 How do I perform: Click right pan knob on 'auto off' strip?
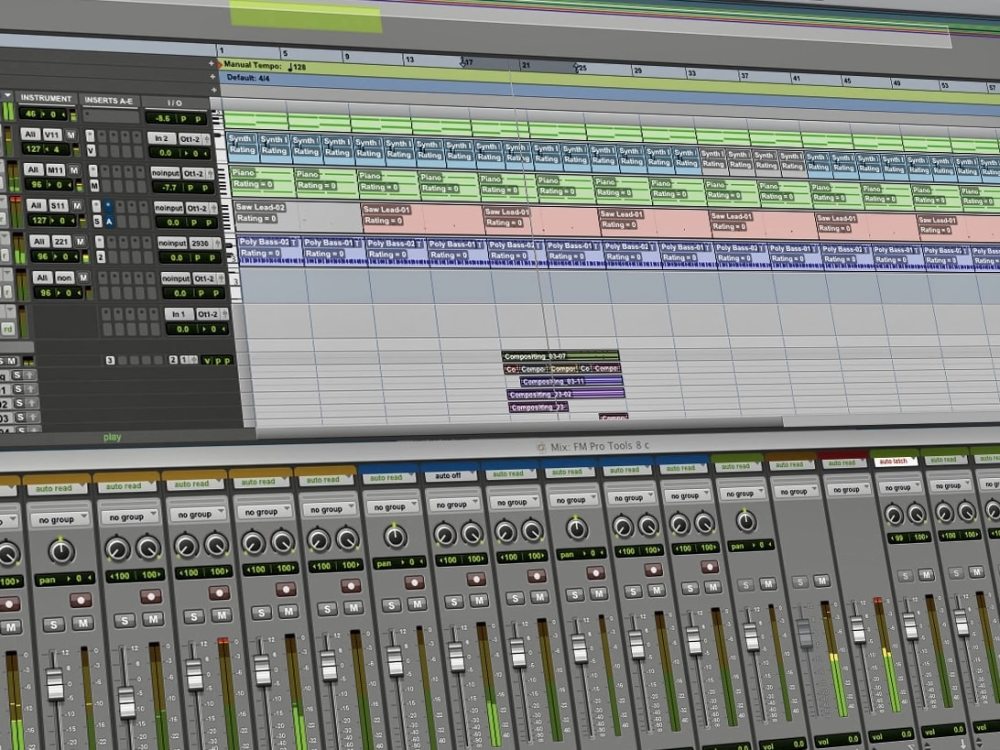tap(472, 533)
